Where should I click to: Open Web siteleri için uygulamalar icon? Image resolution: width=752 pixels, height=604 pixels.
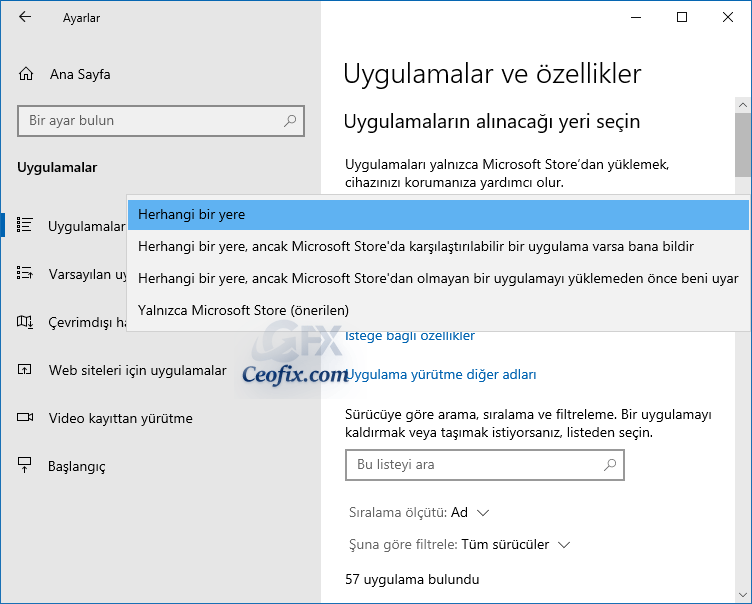(x=24, y=369)
